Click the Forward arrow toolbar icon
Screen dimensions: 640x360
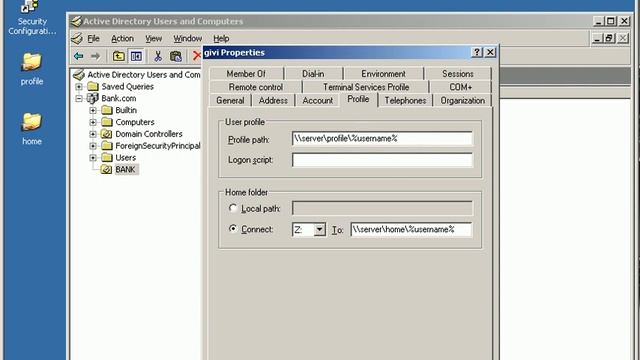click(x=96, y=56)
